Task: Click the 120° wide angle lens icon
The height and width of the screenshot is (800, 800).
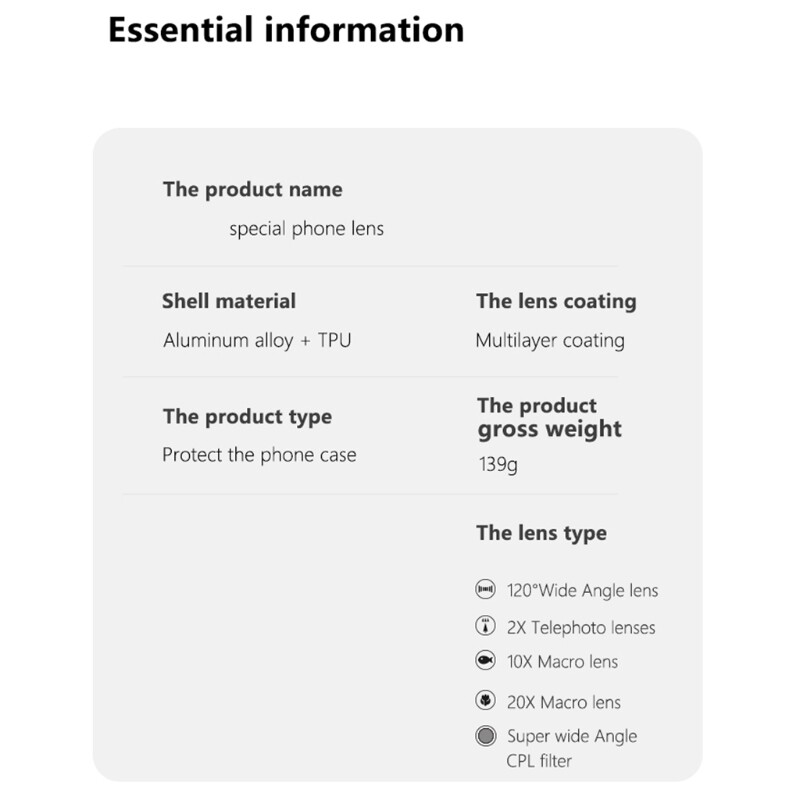Action: [486, 590]
